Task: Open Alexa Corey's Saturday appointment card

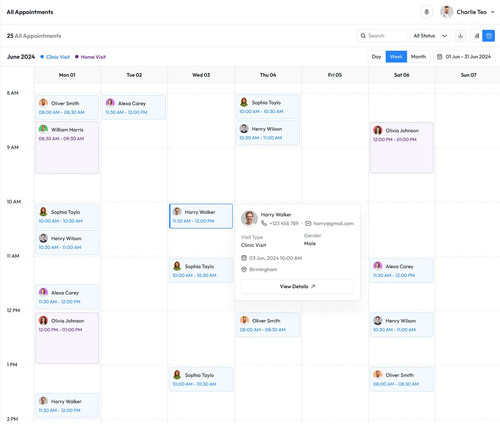Action: 402,270
